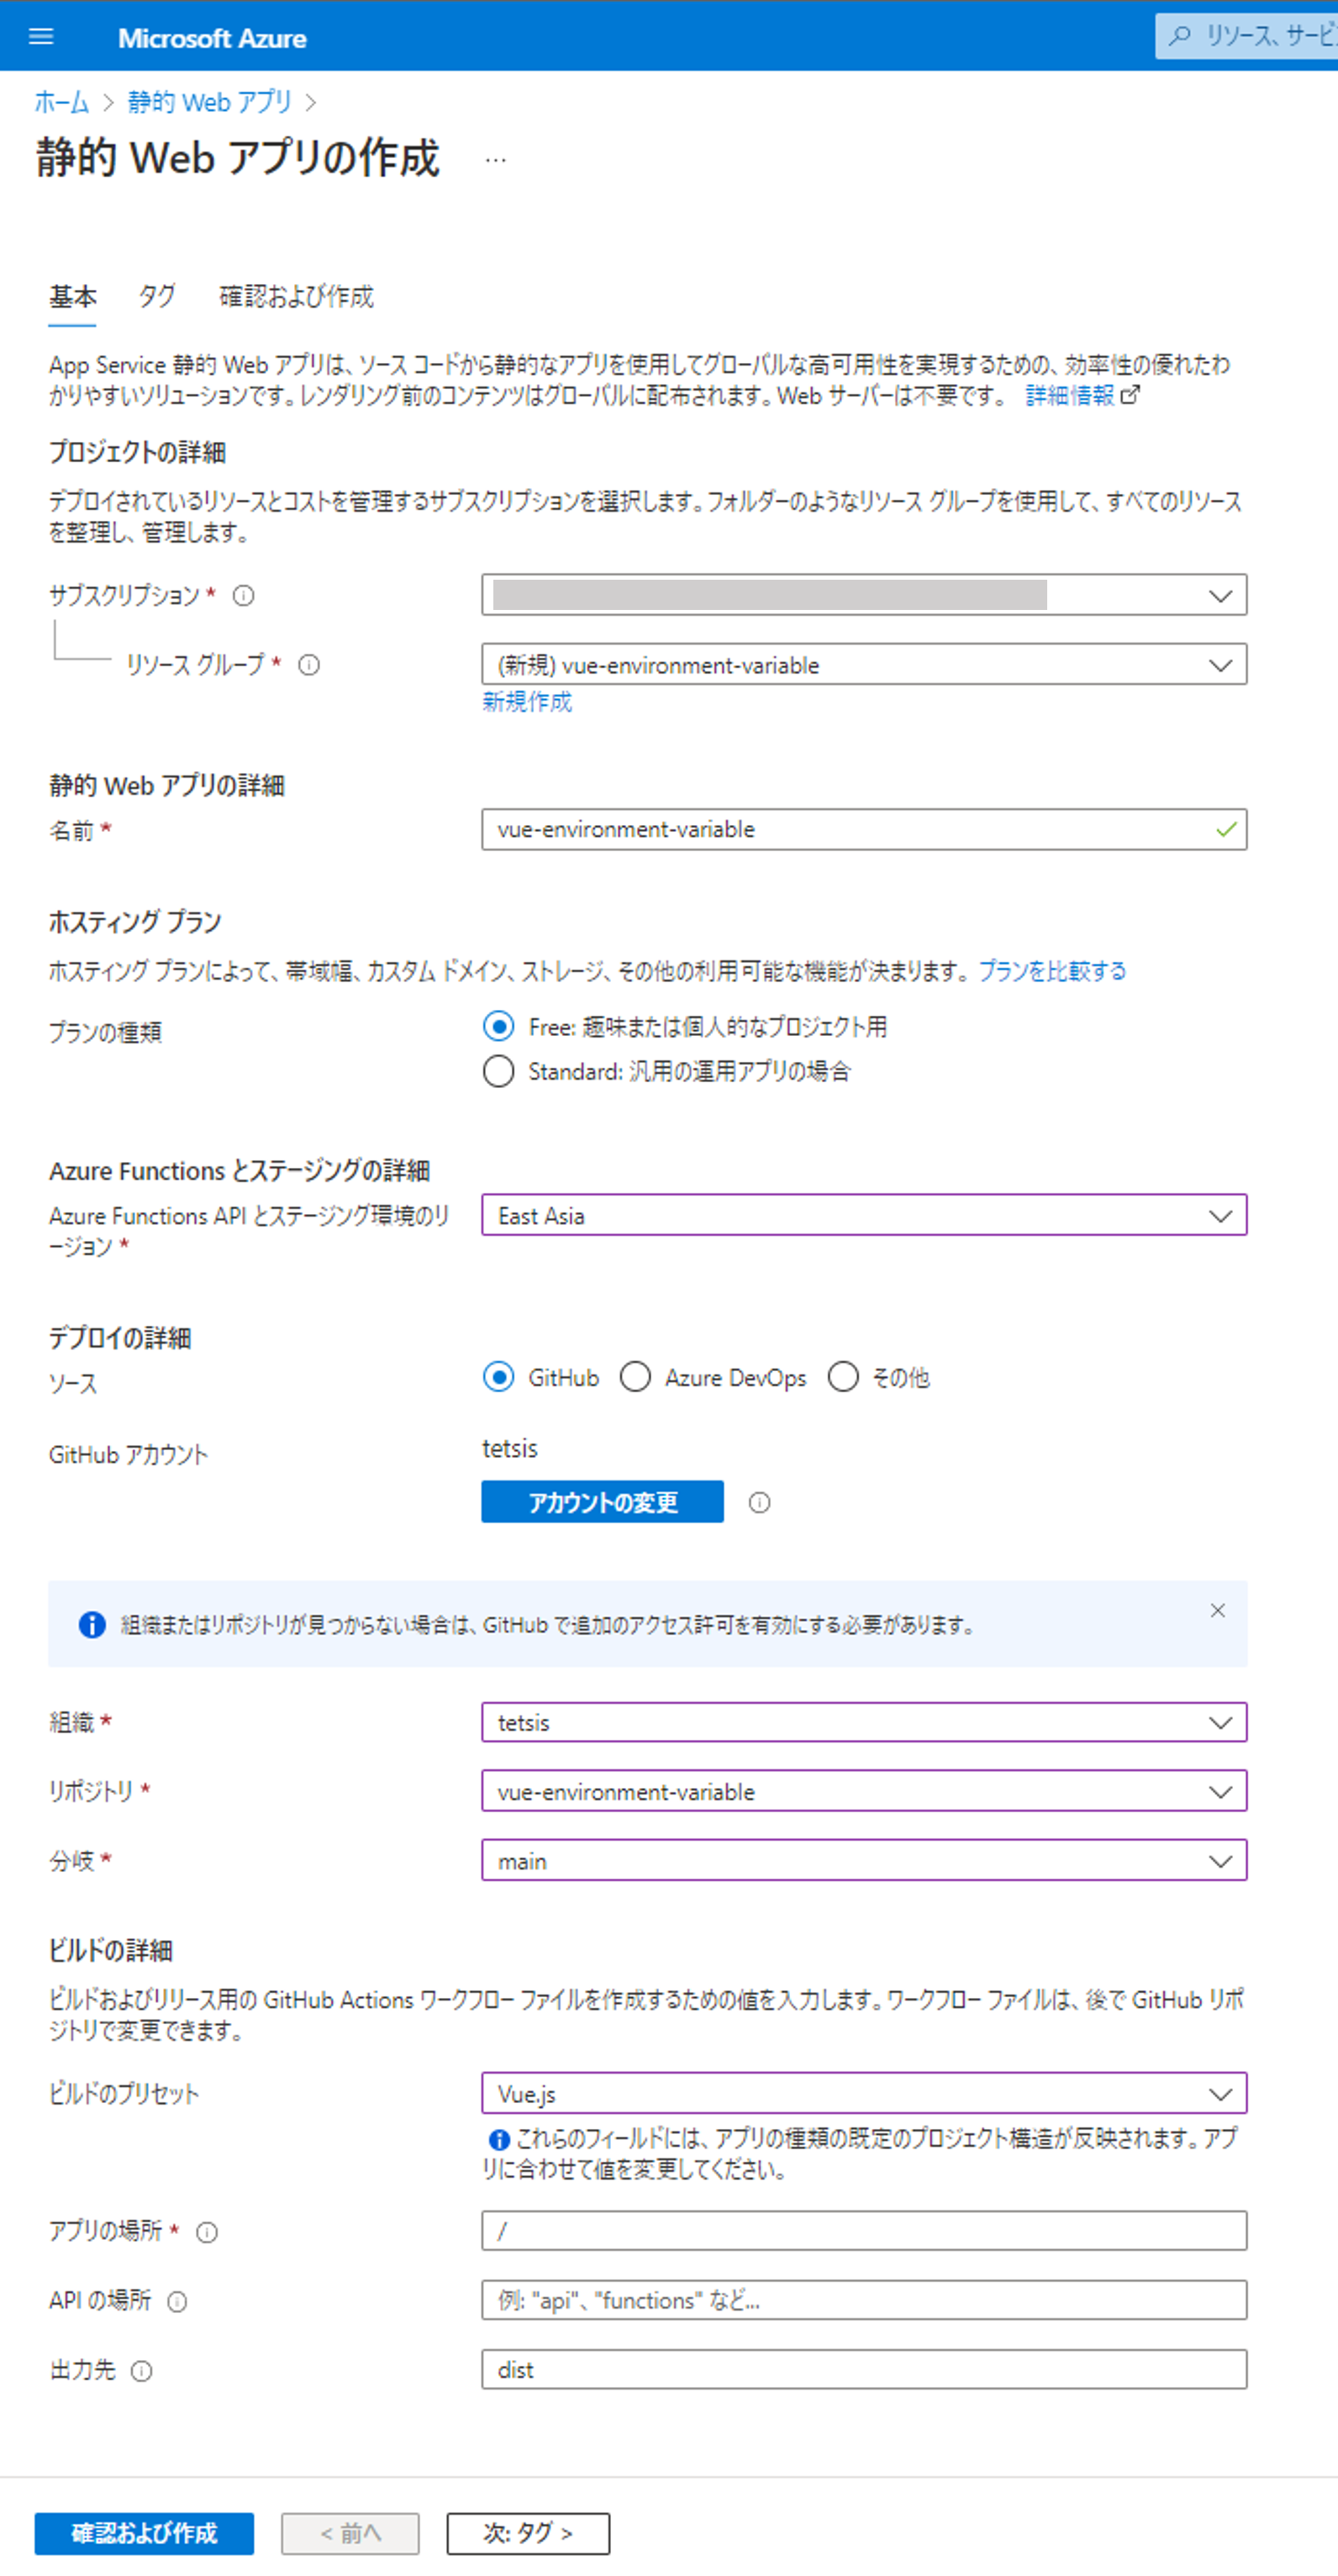Image resolution: width=1338 pixels, height=2576 pixels.
Task: Expand the East Asia region dropdown
Action: tap(864, 1216)
